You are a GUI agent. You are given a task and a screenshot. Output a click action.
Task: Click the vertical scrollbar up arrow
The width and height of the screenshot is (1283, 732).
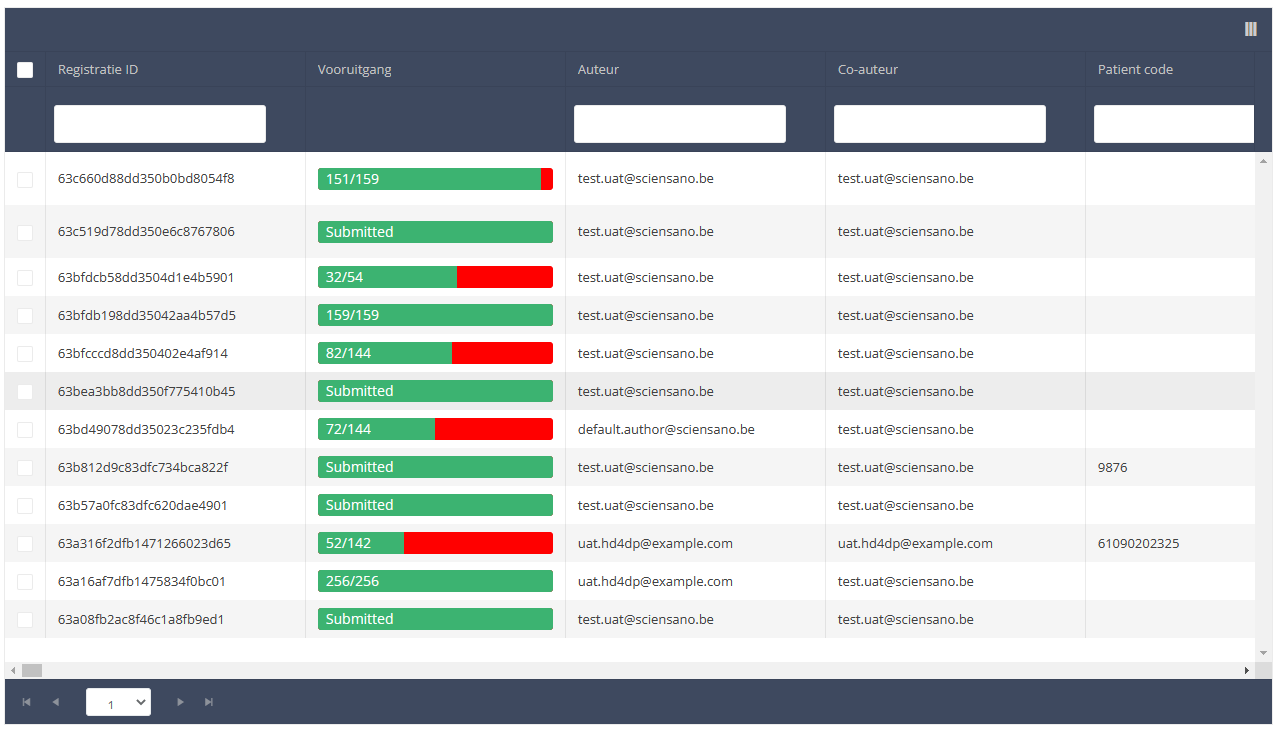tap(1263, 161)
